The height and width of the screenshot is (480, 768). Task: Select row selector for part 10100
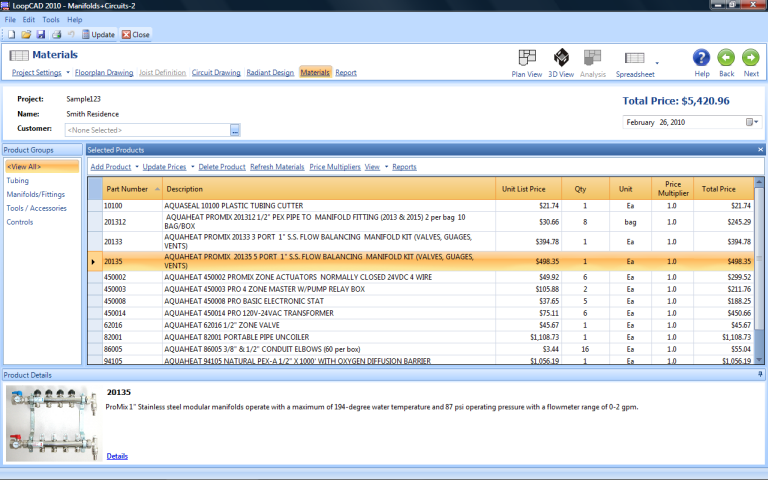tap(95, 206)
